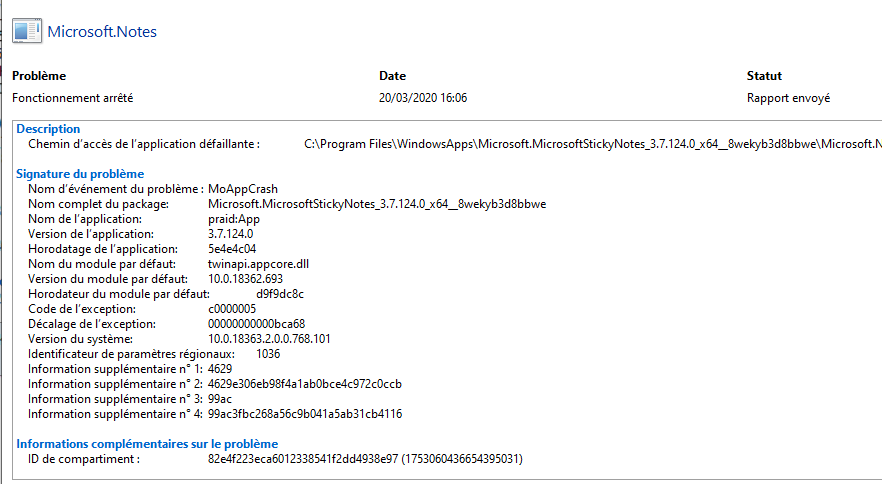
Task: Select the Date column header
Action: 392,75
